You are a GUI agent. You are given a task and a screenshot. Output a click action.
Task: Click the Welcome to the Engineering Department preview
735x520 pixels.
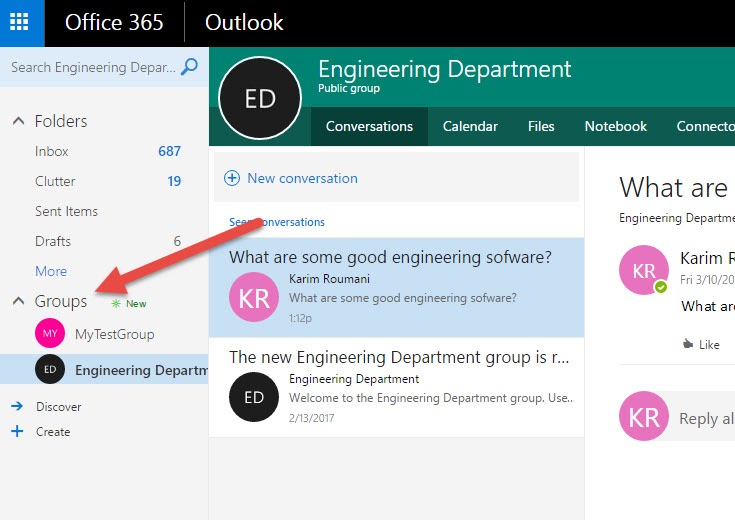[x=431, y=398]
